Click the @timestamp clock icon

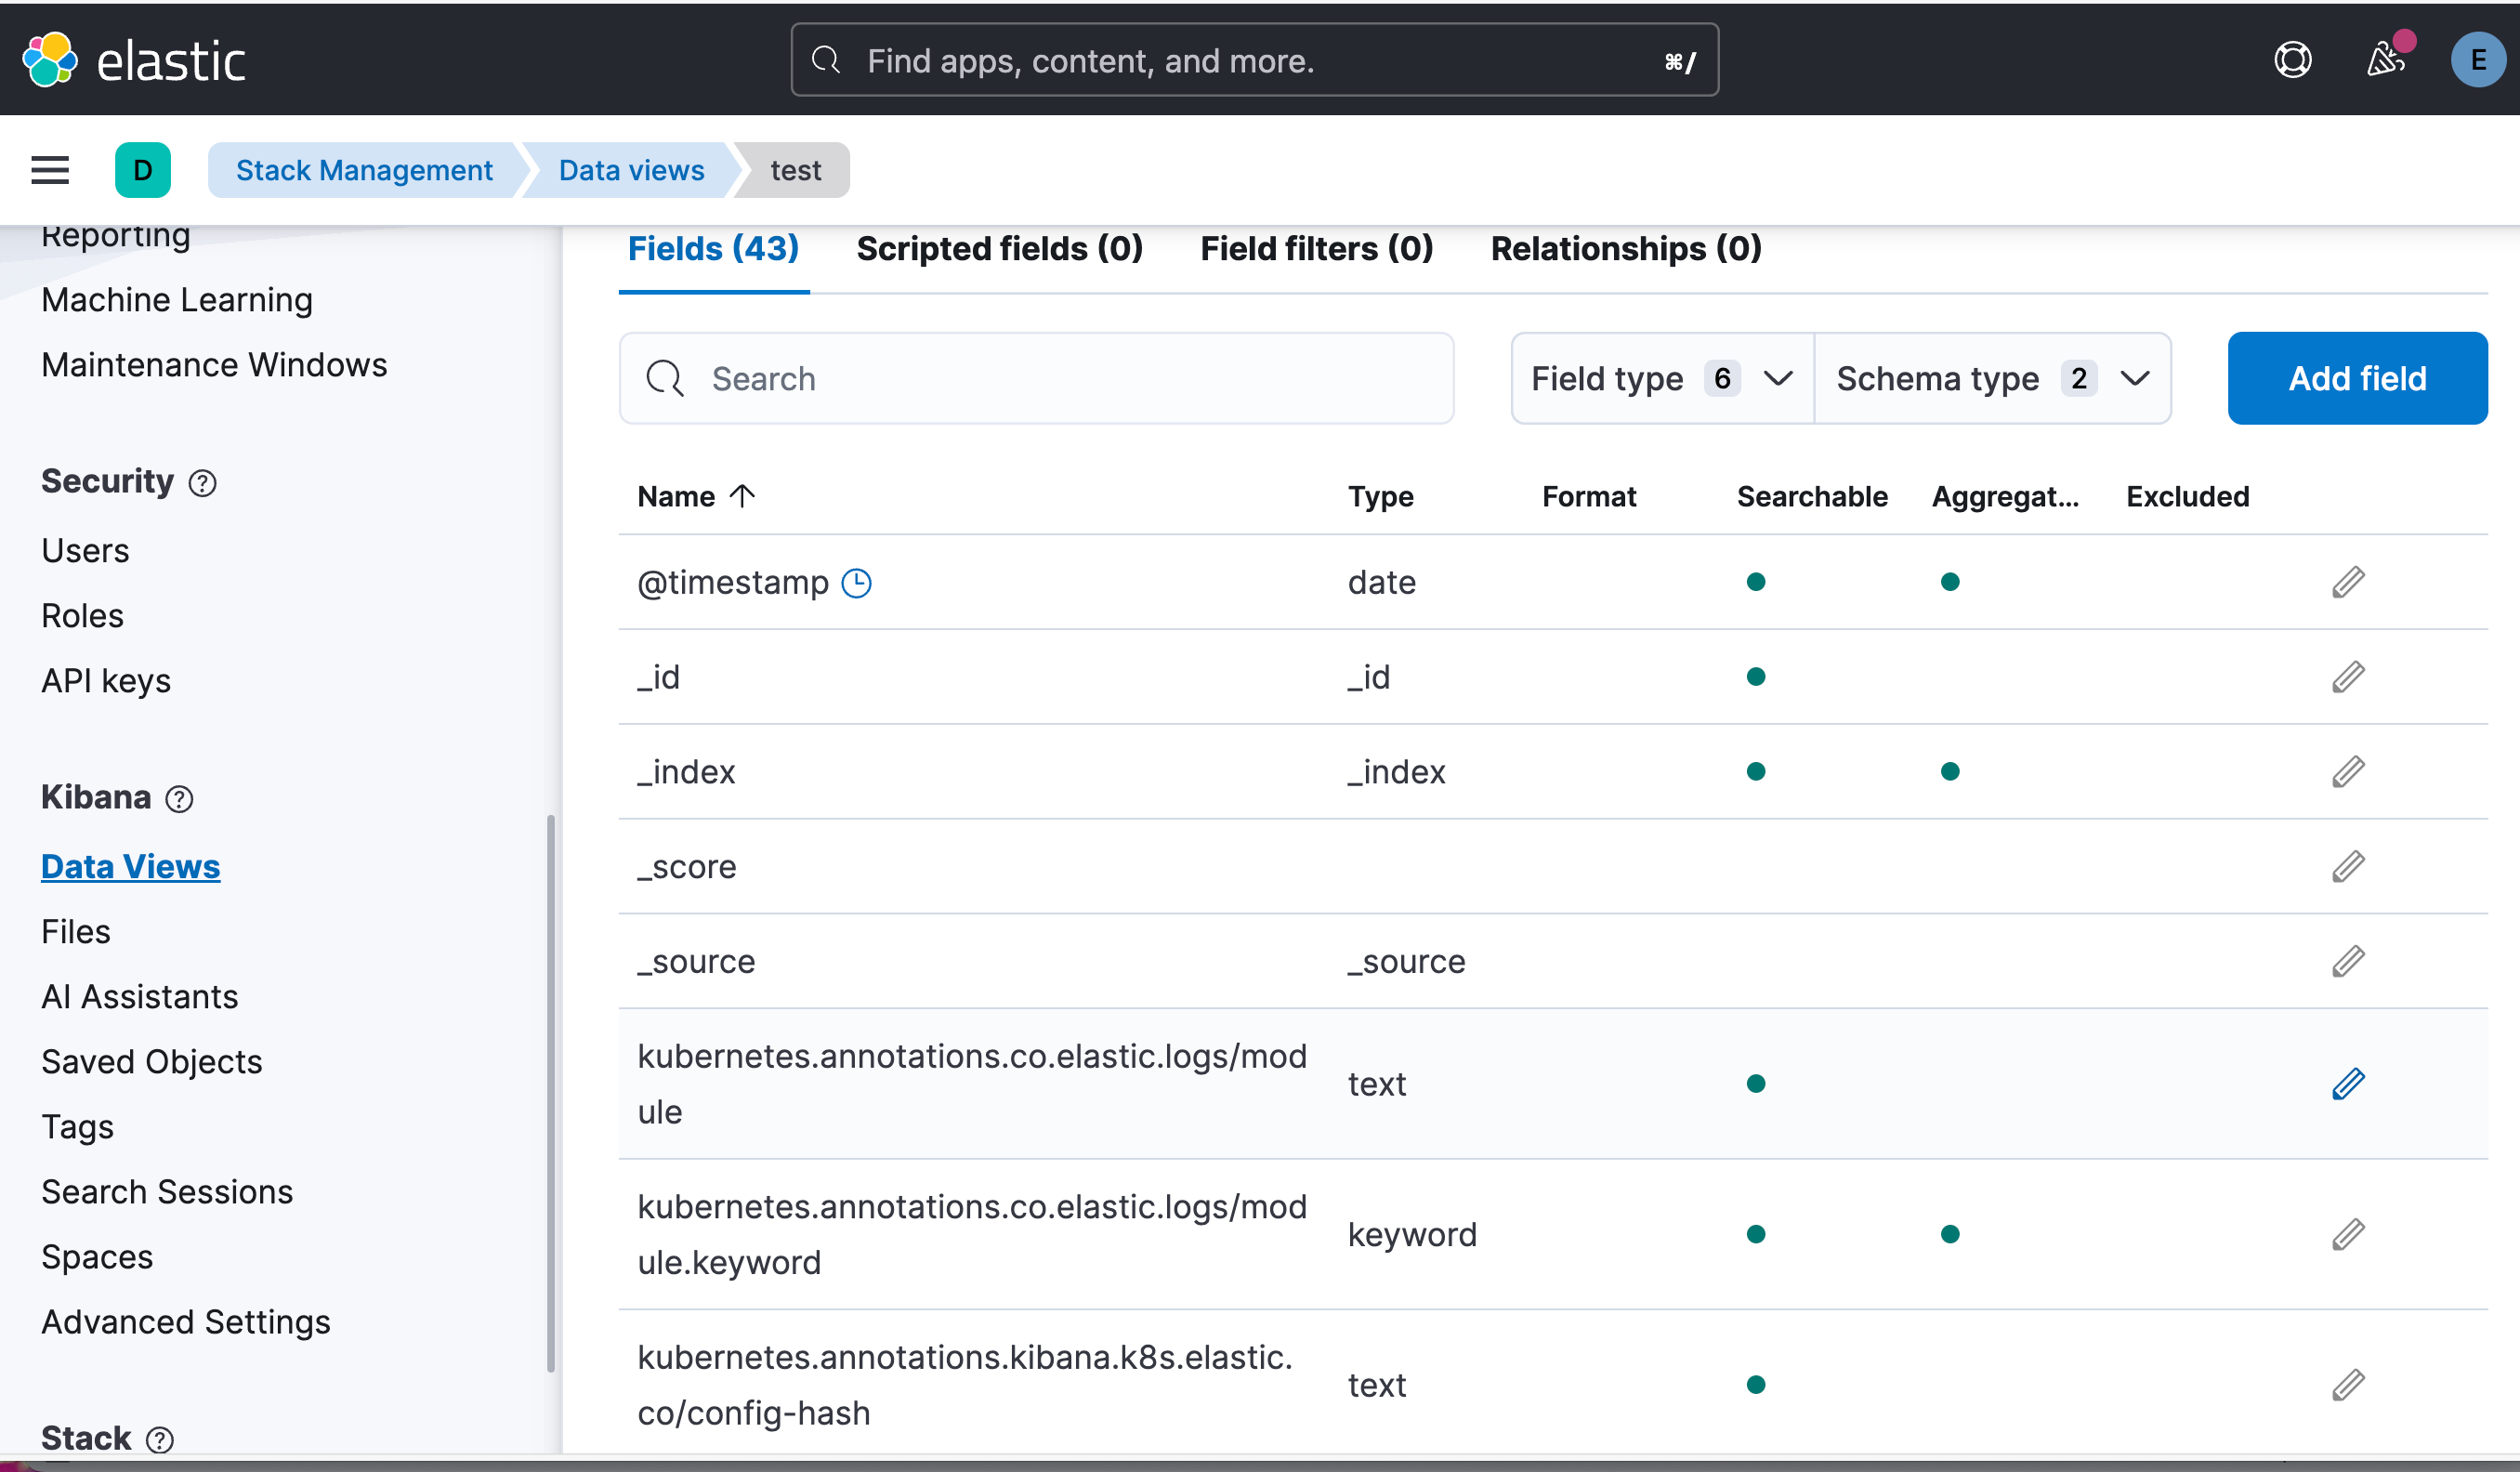tap(856, 583)
